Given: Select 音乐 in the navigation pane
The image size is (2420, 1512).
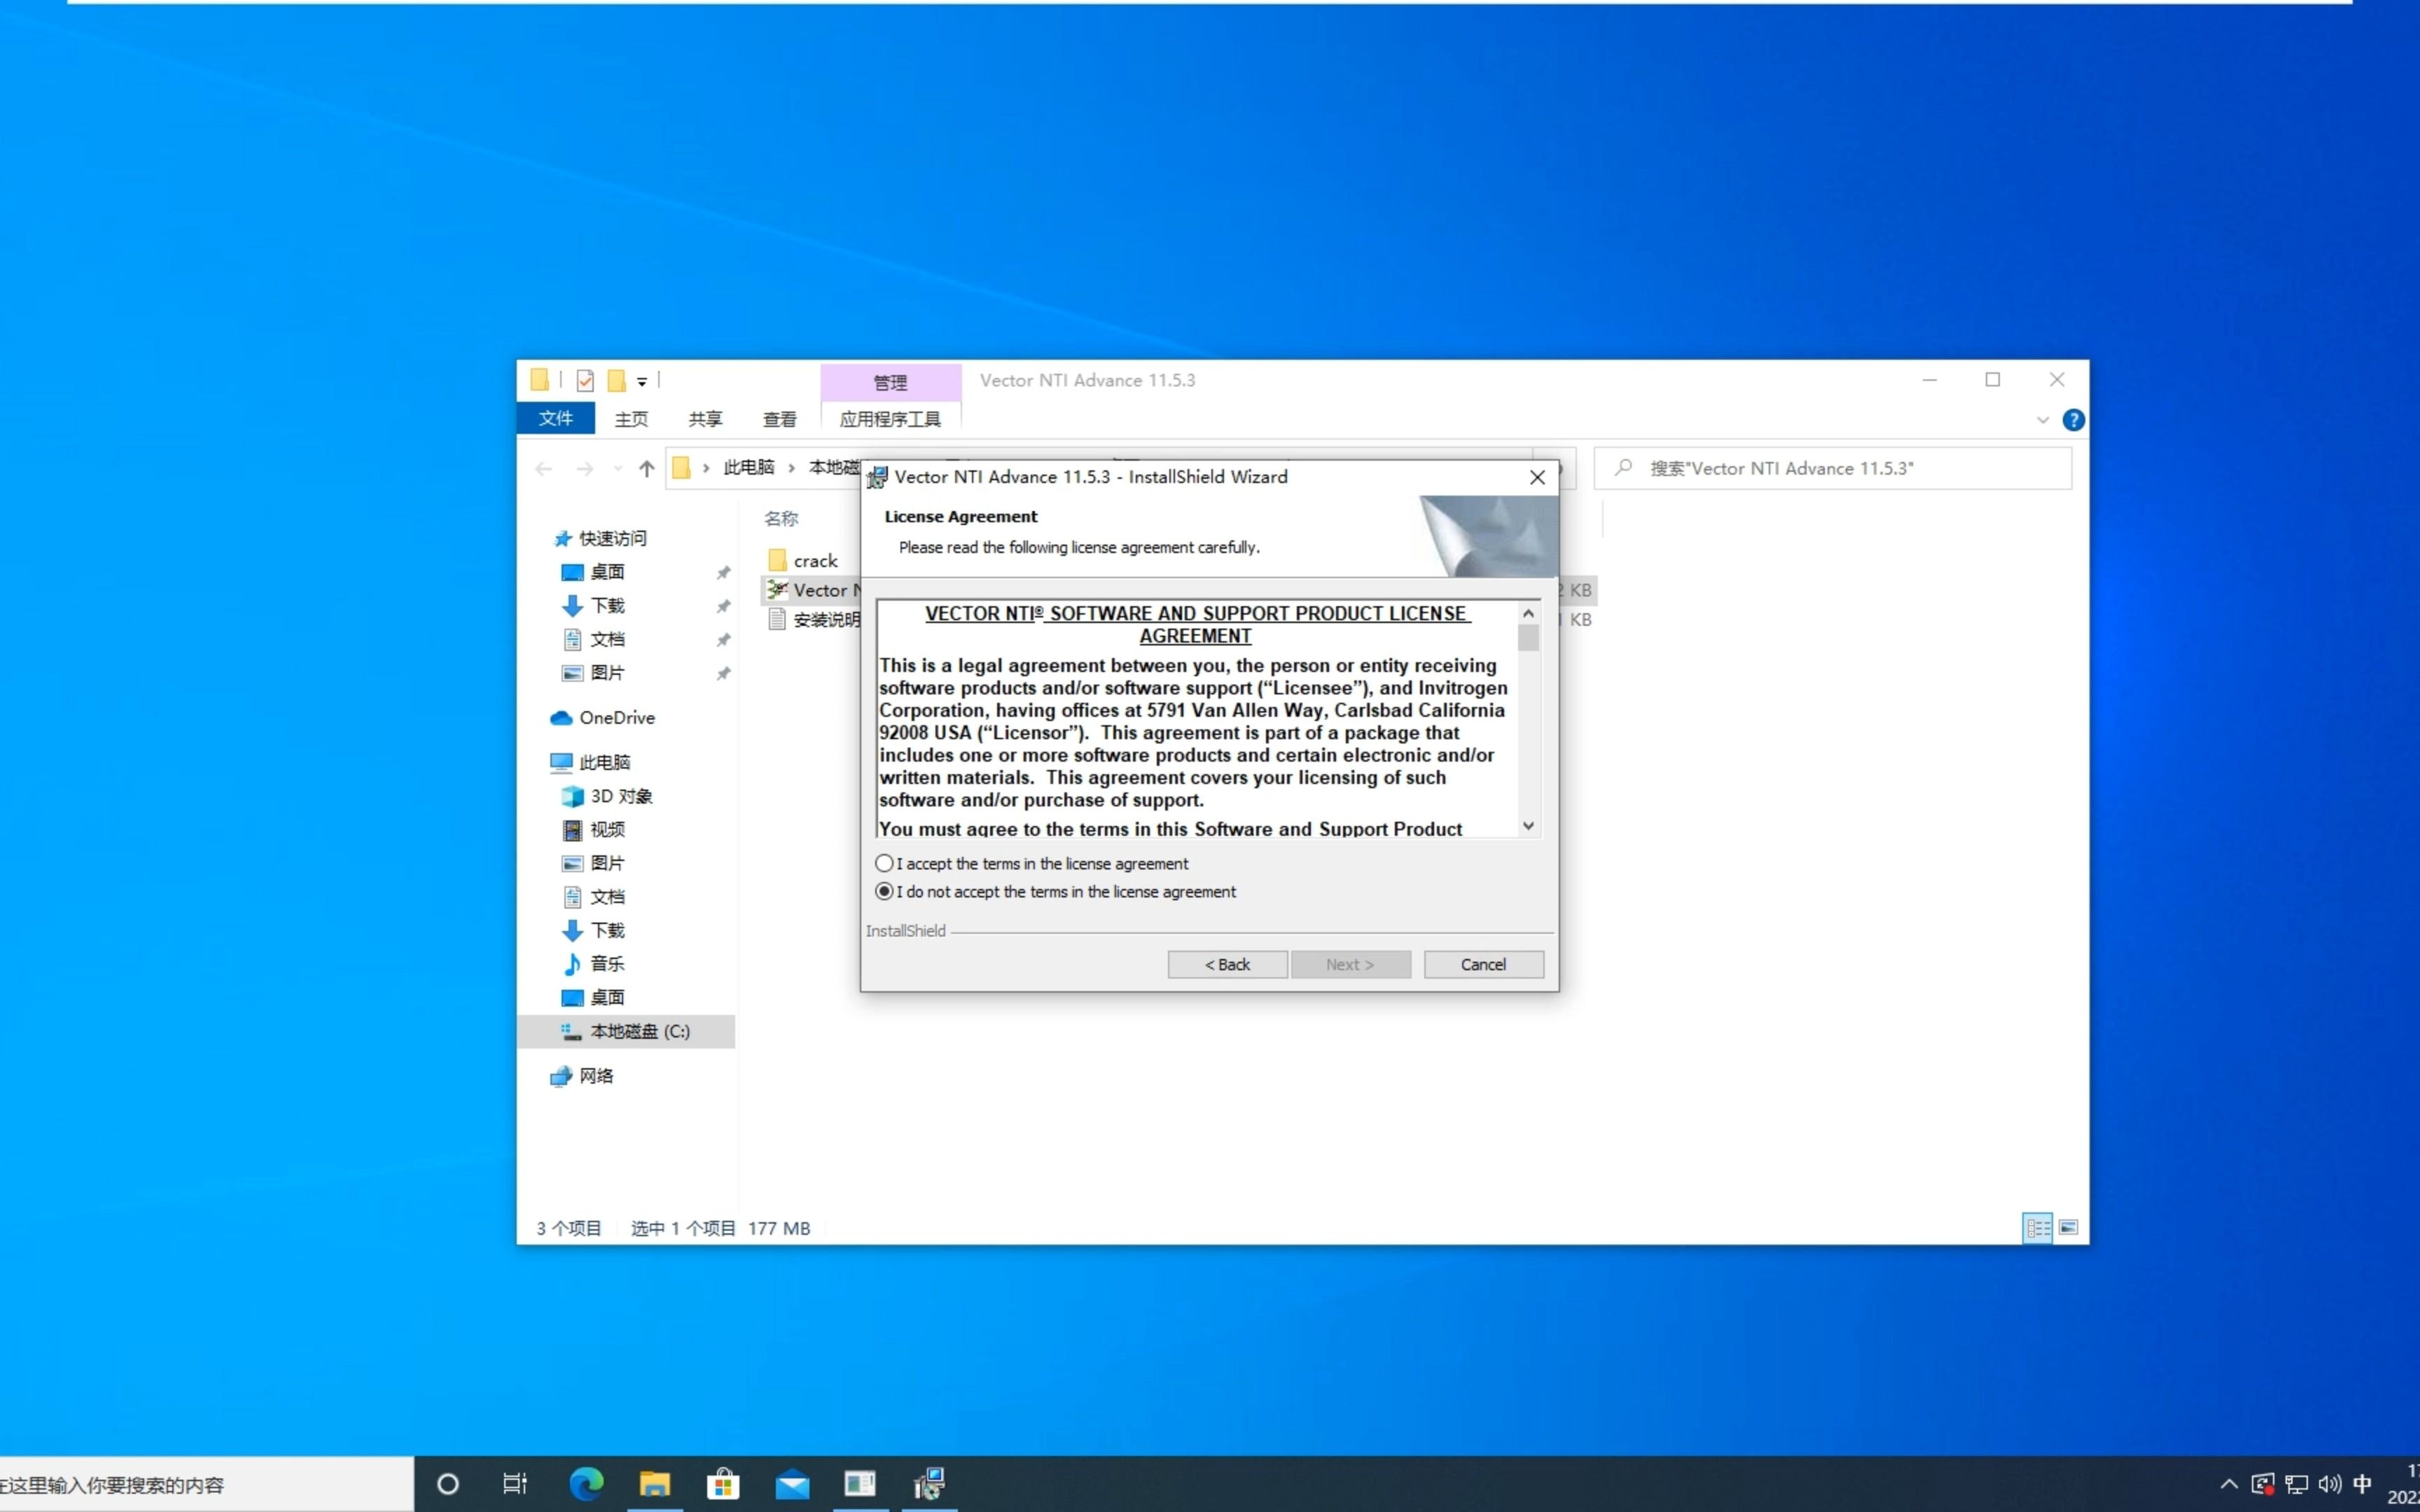Looking at the screenshot, I should [607, 963].
